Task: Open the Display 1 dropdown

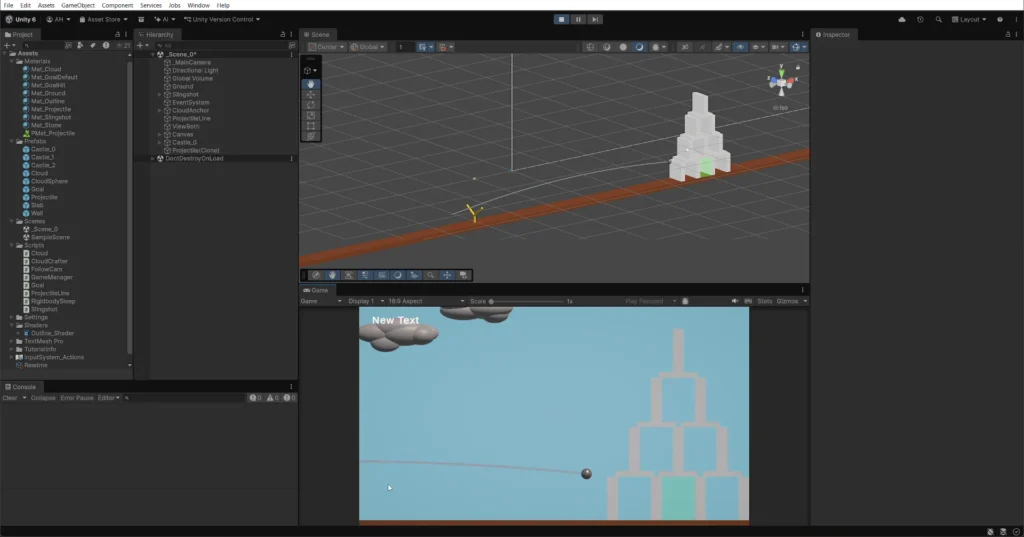Action: point(366,301)
